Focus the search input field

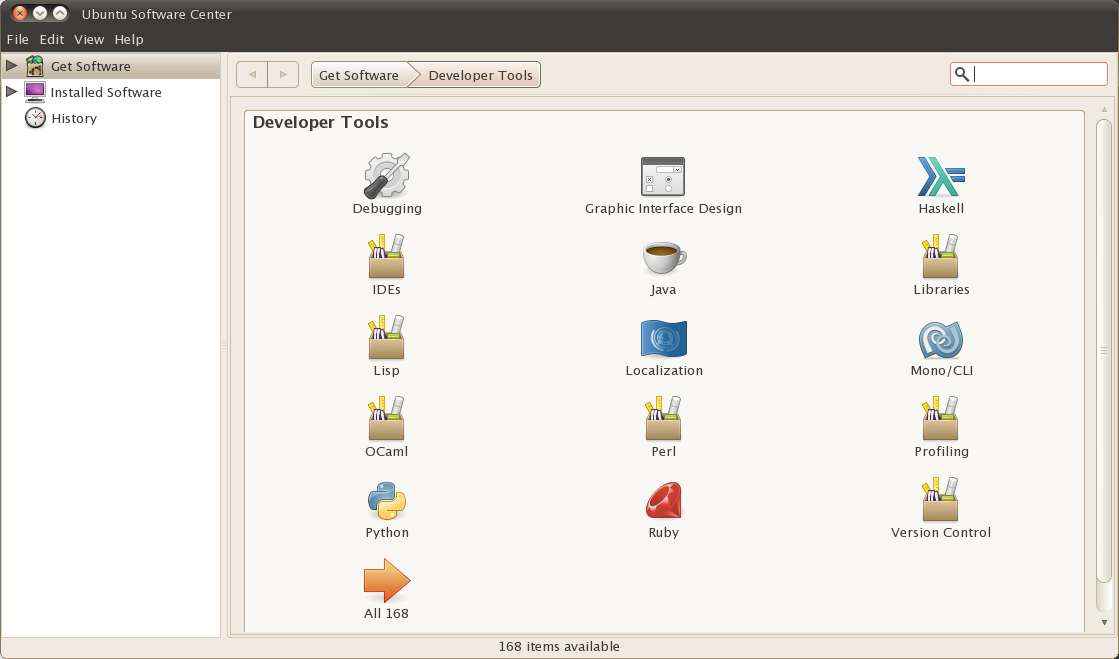pyautogui.click(x=1028, y=74)
